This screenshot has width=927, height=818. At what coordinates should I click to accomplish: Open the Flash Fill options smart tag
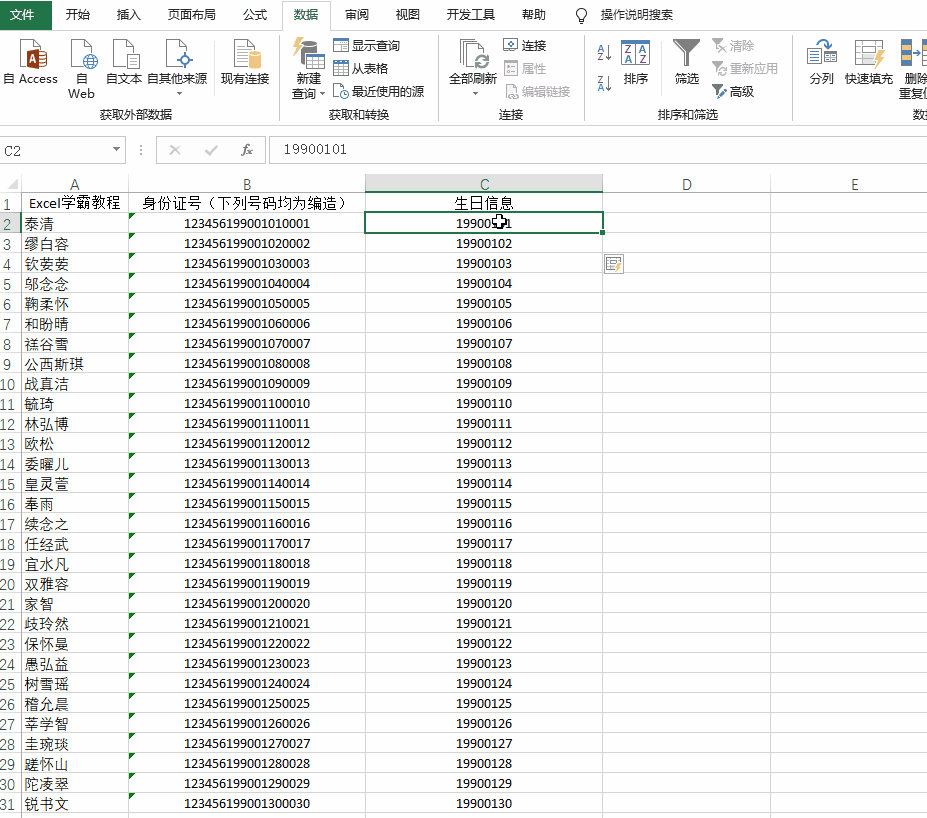coord(614,264)
